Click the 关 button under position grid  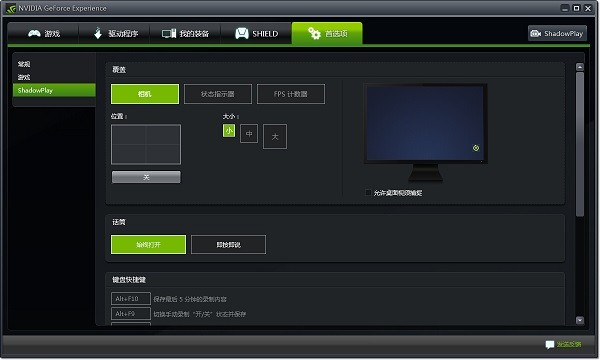[x=146, y=177]
